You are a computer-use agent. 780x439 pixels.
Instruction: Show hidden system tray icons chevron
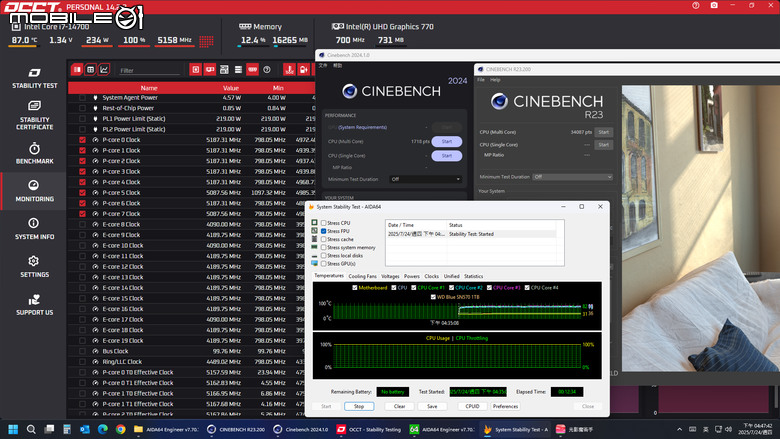(x=679, y=429)
